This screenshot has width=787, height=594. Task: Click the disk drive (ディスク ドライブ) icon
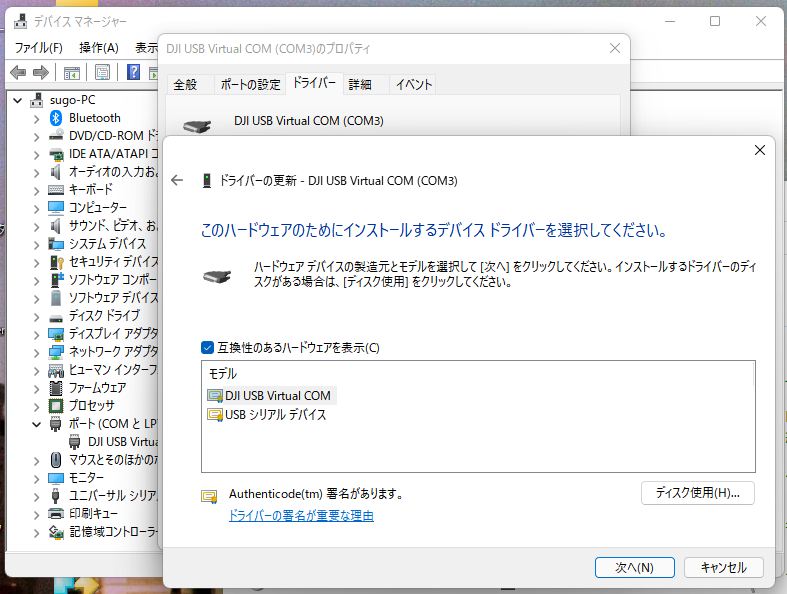(56, 316)
